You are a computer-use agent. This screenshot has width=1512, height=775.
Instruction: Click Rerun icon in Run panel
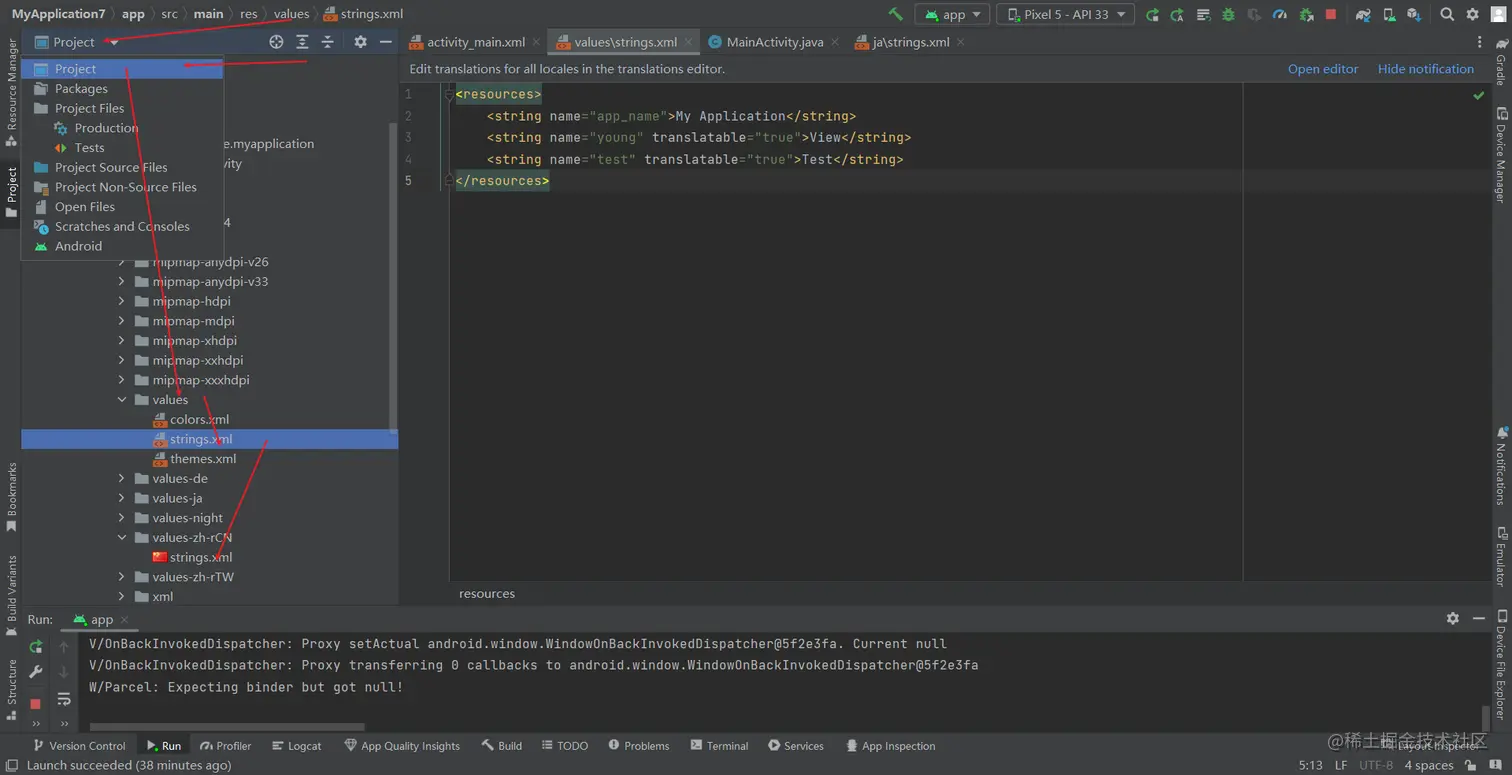(36, 647)
